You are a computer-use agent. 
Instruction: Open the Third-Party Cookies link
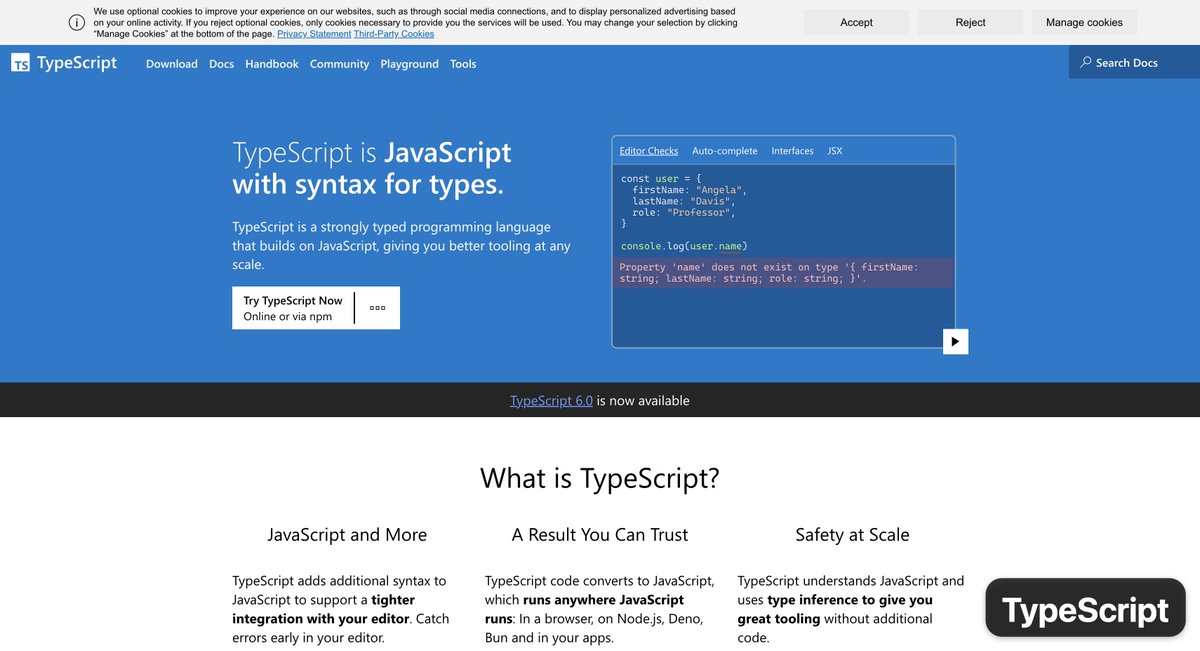pos(394,34)
